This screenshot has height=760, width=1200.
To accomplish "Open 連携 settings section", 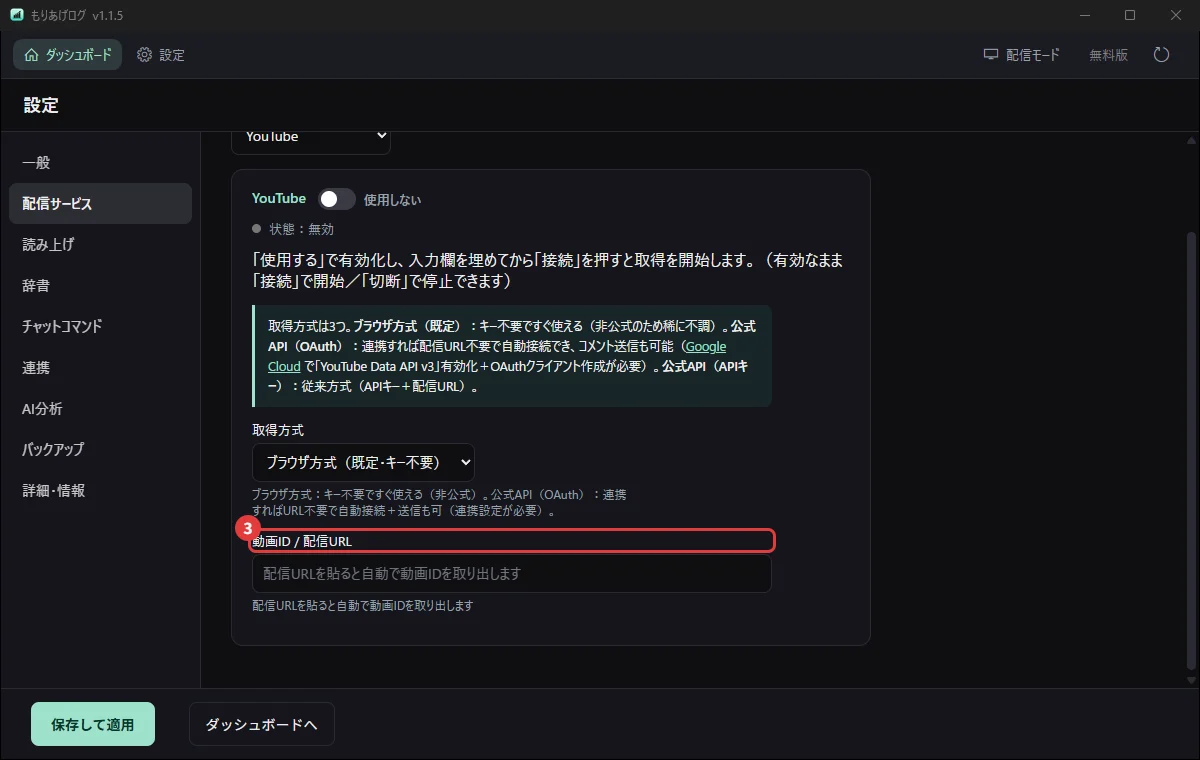I will pos(100,367).
